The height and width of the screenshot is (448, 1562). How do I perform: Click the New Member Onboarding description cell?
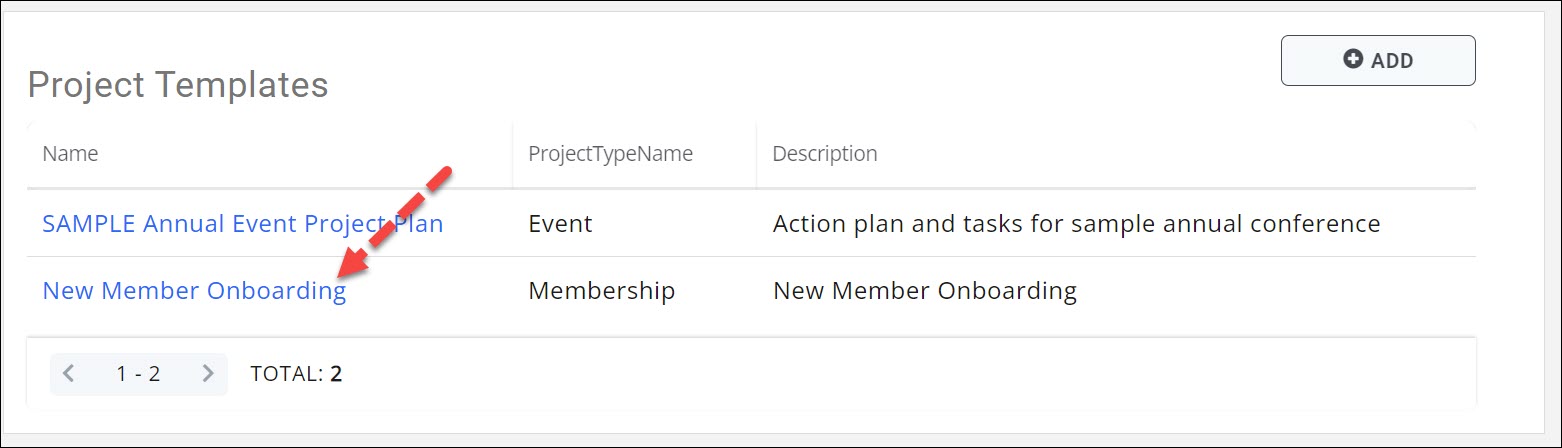pos(924,291)
